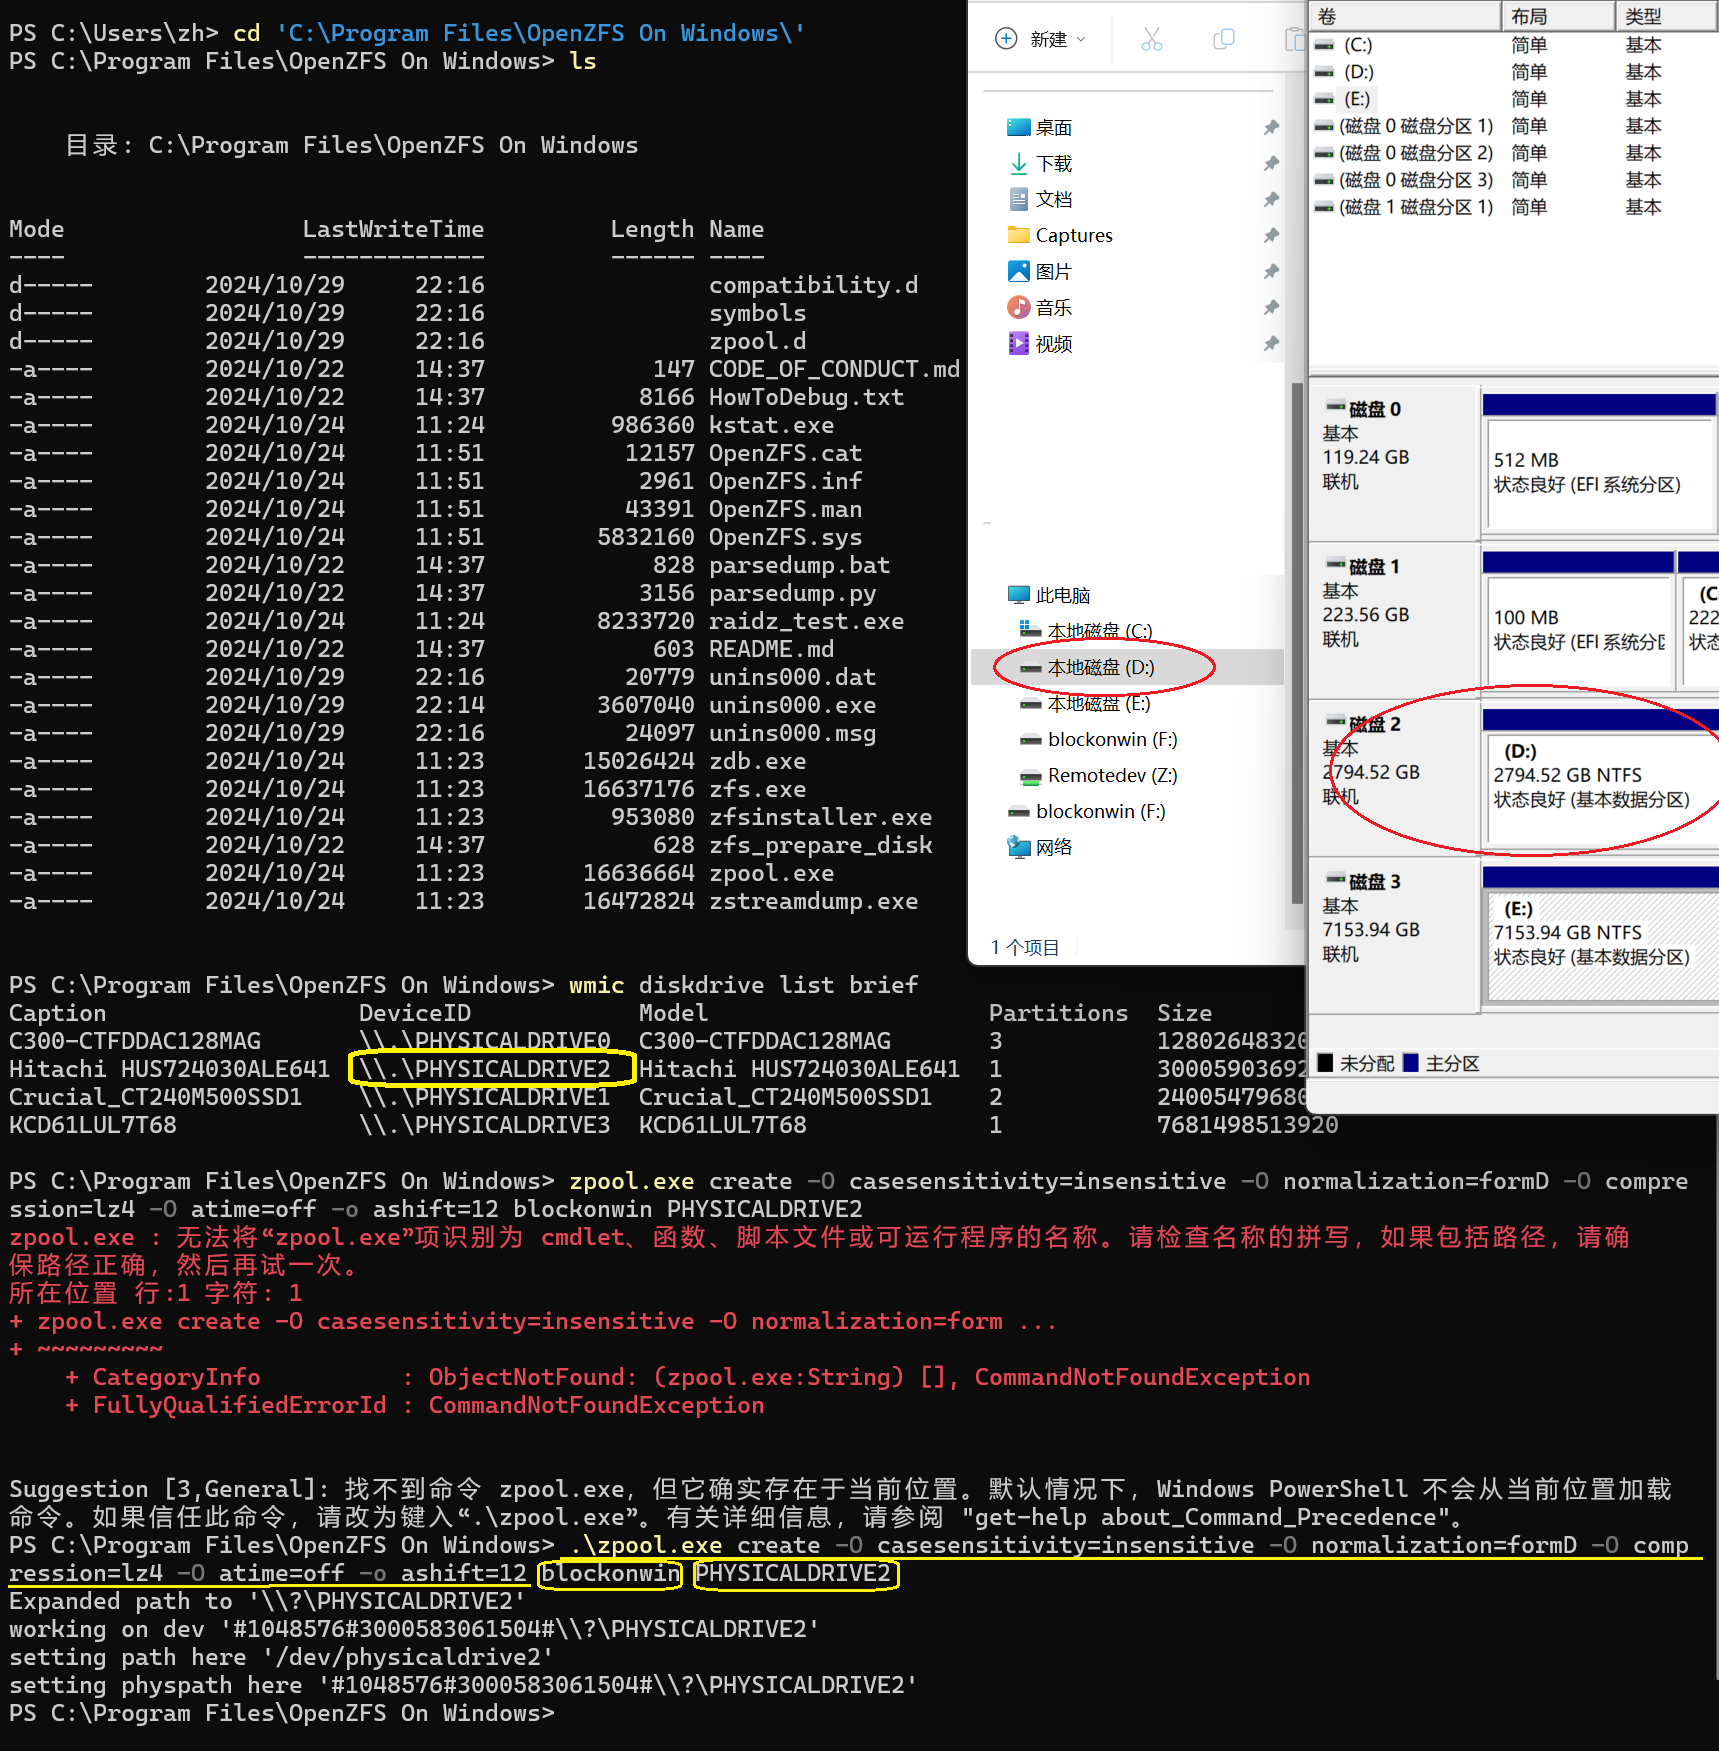
Task: Open the 新建 new item dropdown
Action: [x=1041, y=39]
